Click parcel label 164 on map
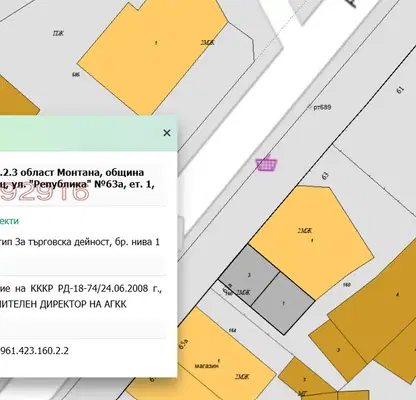The image size is (416, 400). click(233, 330)
